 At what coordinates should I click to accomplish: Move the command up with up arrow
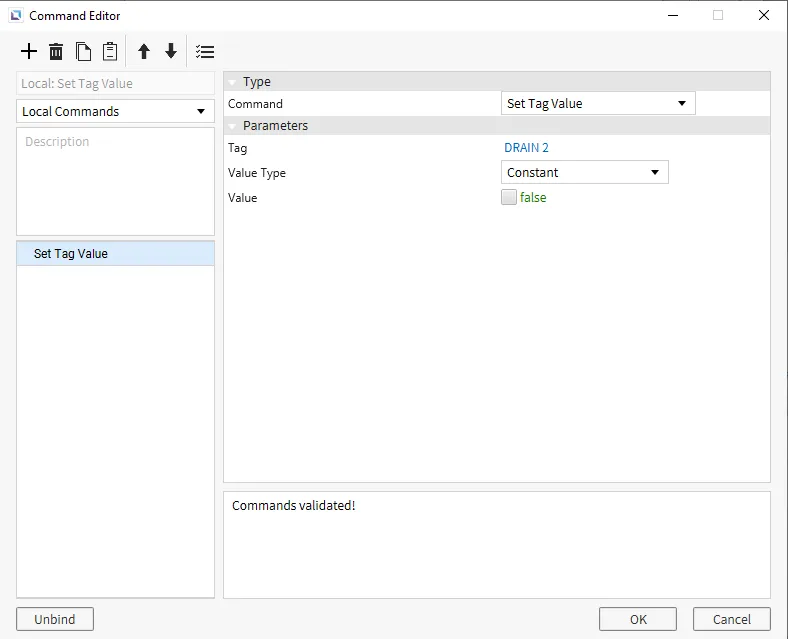(144, 52)
